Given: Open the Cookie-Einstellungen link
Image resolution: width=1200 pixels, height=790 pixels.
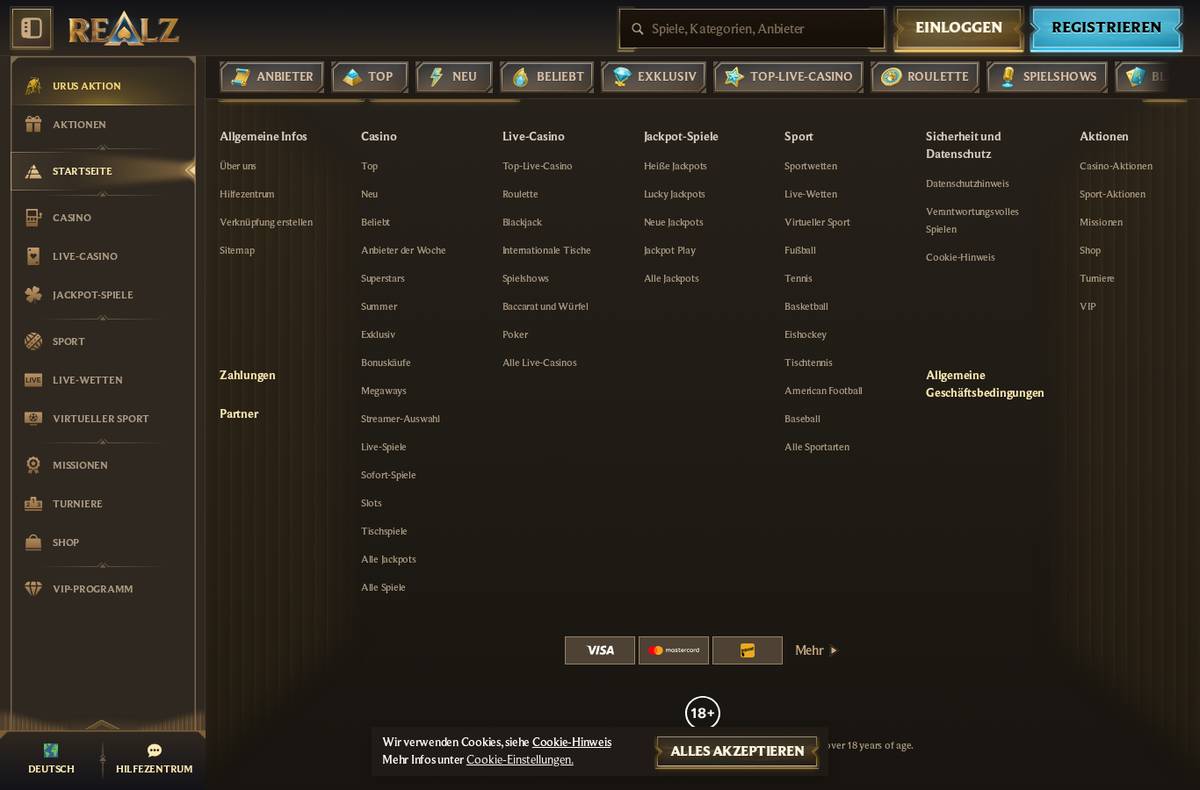Looking at the screenshot, I should [x=519, y=760].
